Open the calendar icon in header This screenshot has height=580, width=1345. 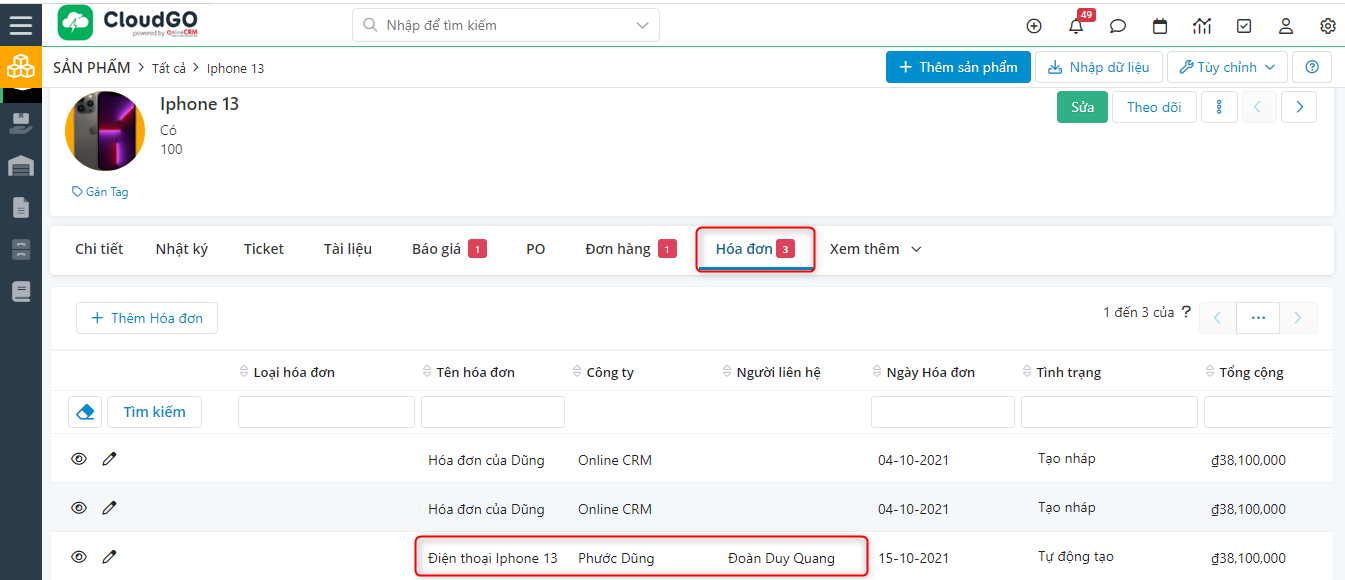click(1160, 26)
